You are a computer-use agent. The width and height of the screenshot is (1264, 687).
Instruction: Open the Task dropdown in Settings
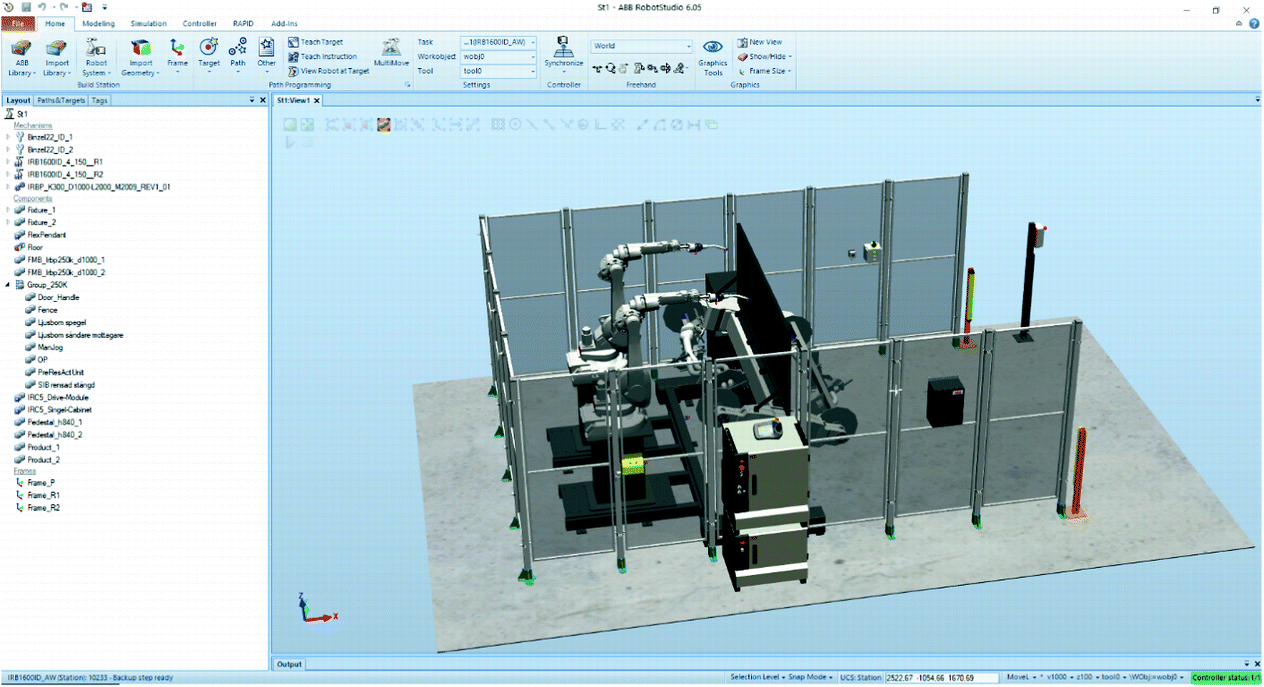click(499, 42)
